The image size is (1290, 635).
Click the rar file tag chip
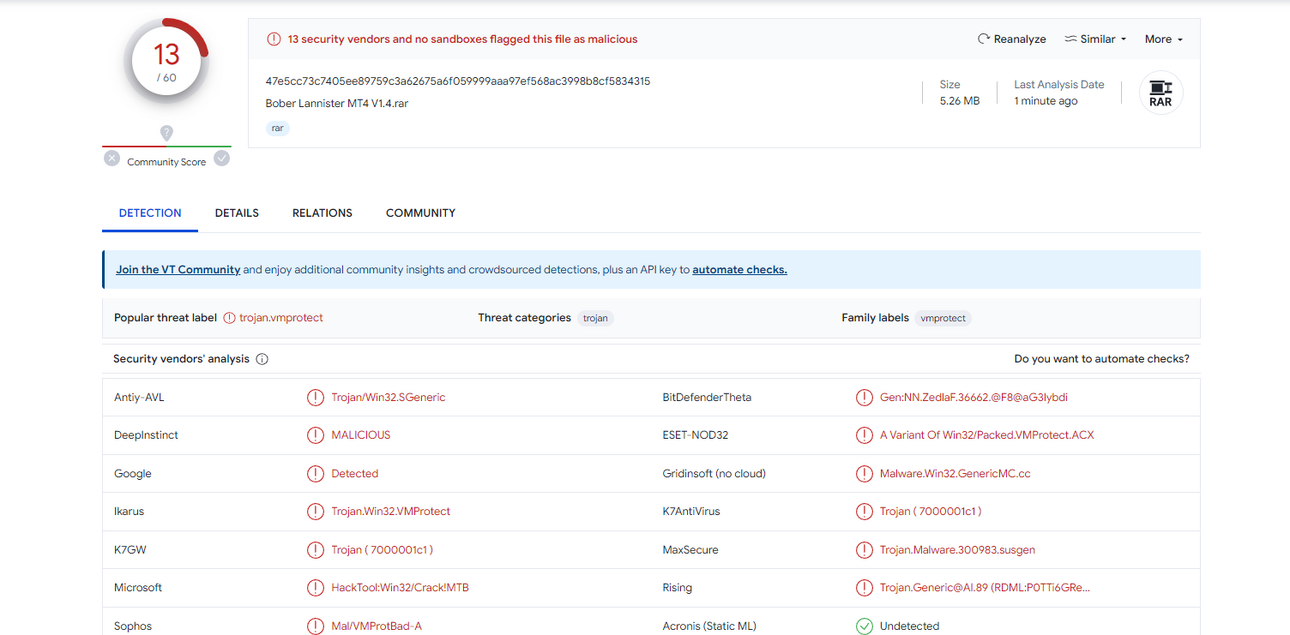point(278,128)
